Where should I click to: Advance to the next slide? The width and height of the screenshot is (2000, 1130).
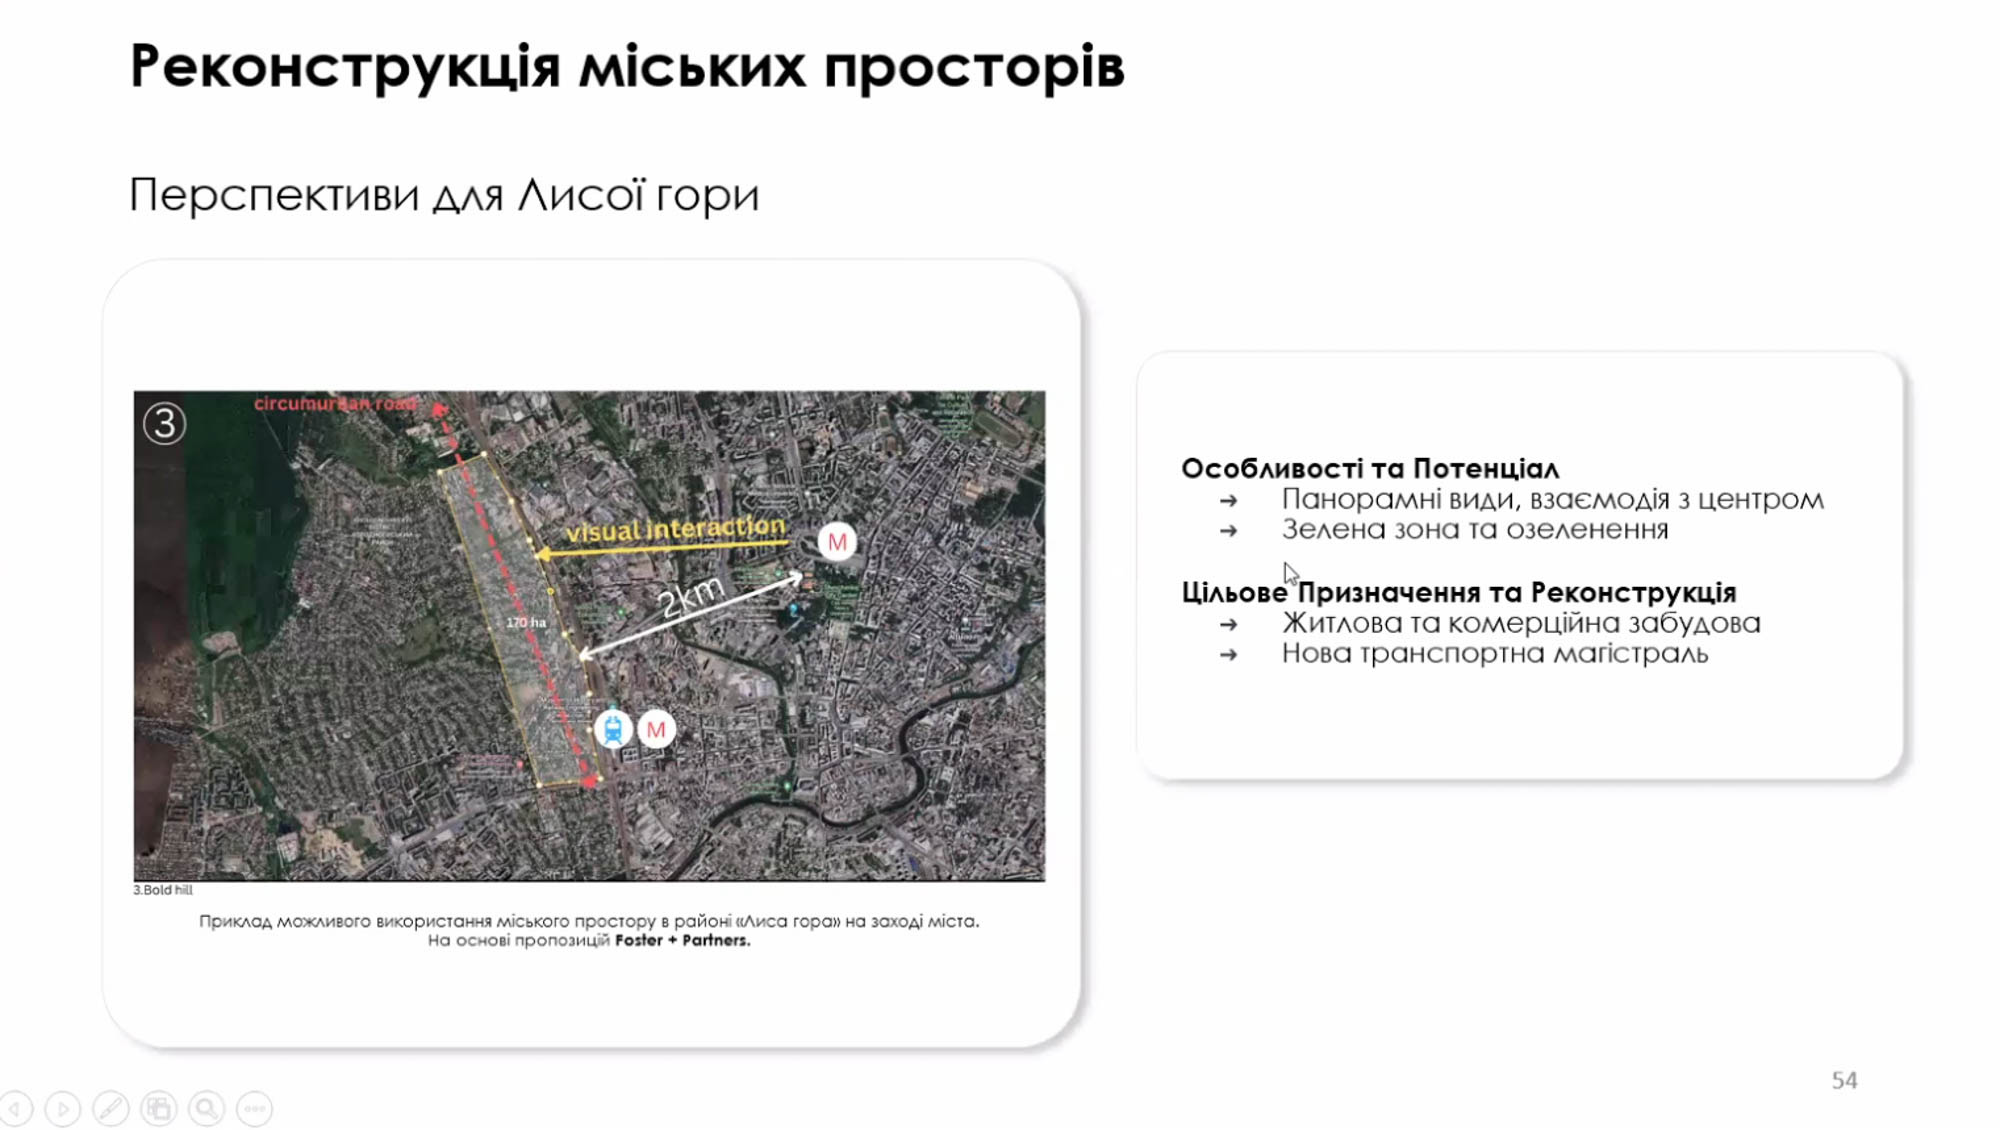(62, 1108)
